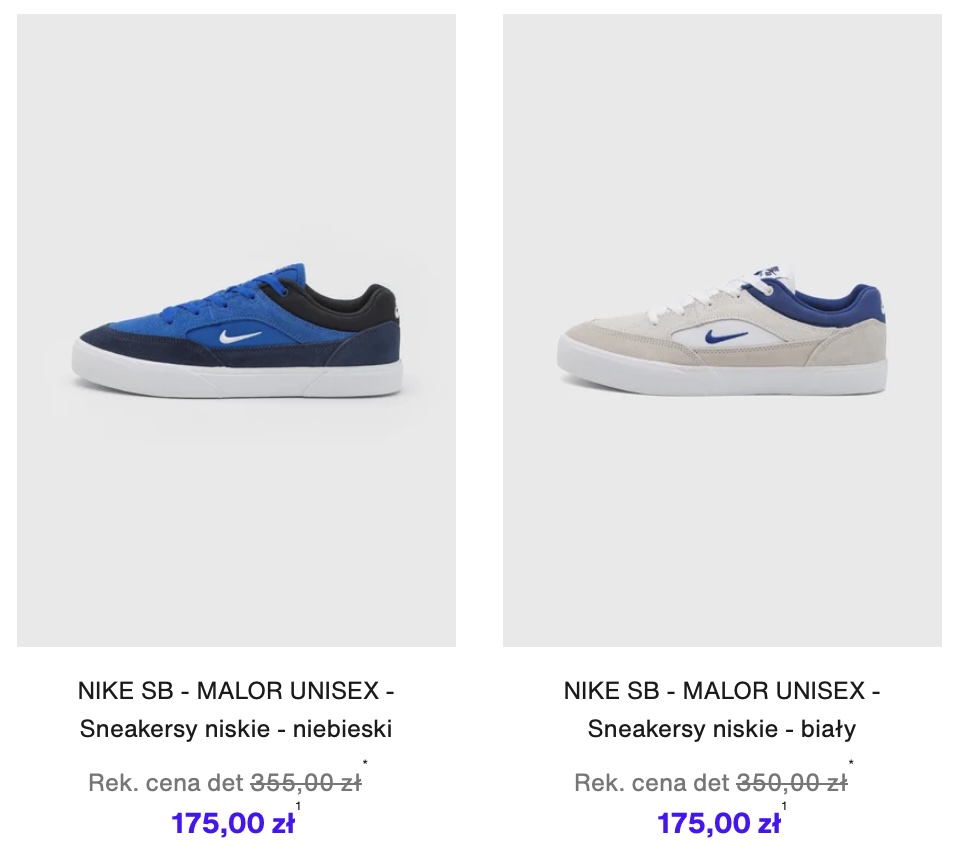Click the 175,00 zł sale price of the white sneaker

tap(719, 823)
